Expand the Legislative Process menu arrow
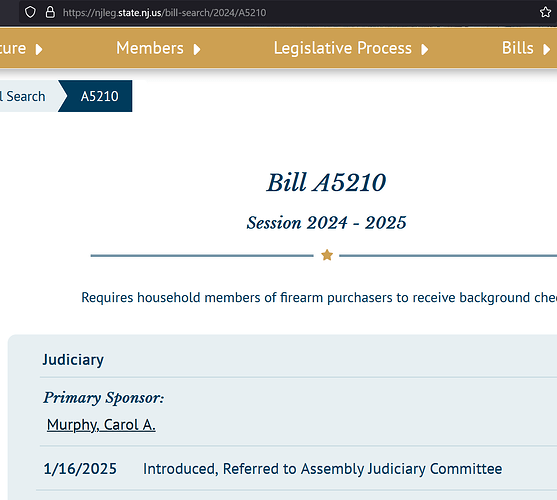 424,49
